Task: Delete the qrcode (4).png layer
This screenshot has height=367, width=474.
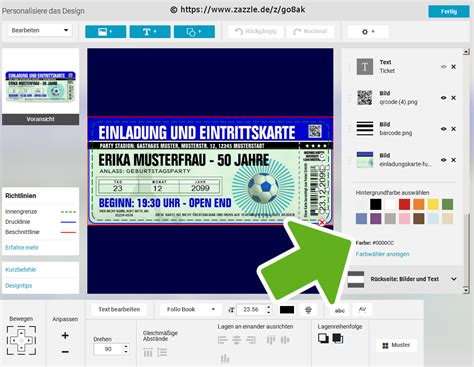Action: click(454, 98)
